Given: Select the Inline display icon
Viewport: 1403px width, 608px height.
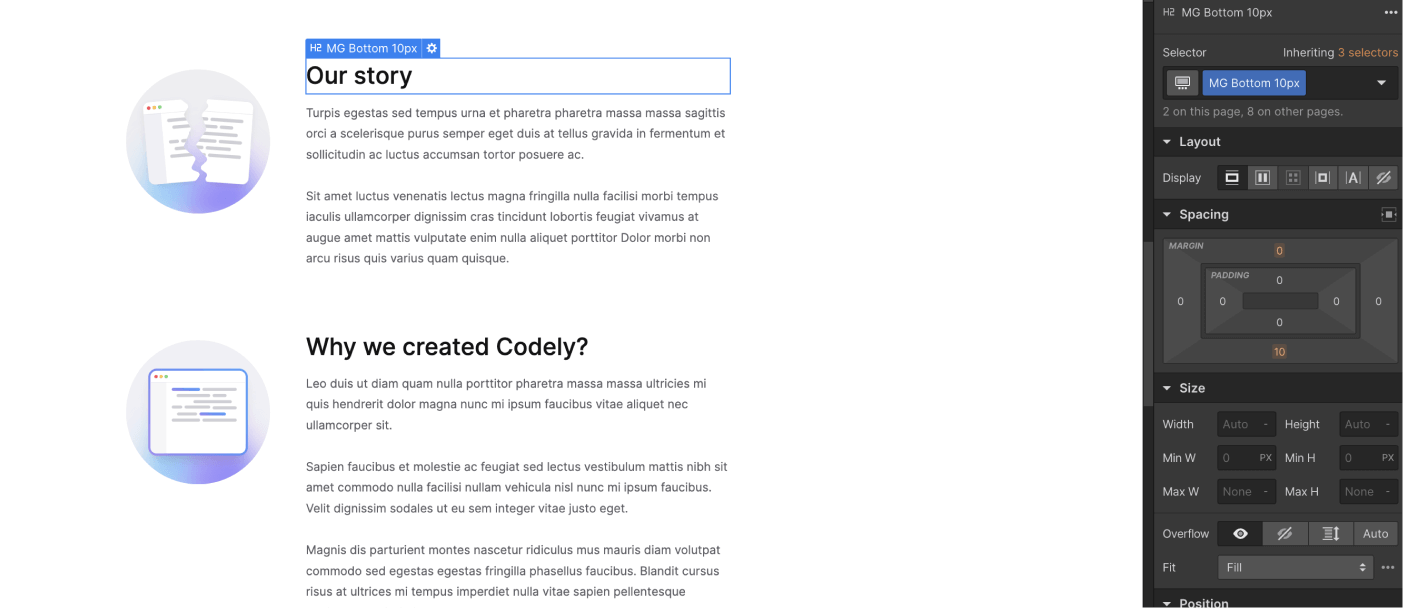Looking at the screenshot, I should (x=1353, y=177).
